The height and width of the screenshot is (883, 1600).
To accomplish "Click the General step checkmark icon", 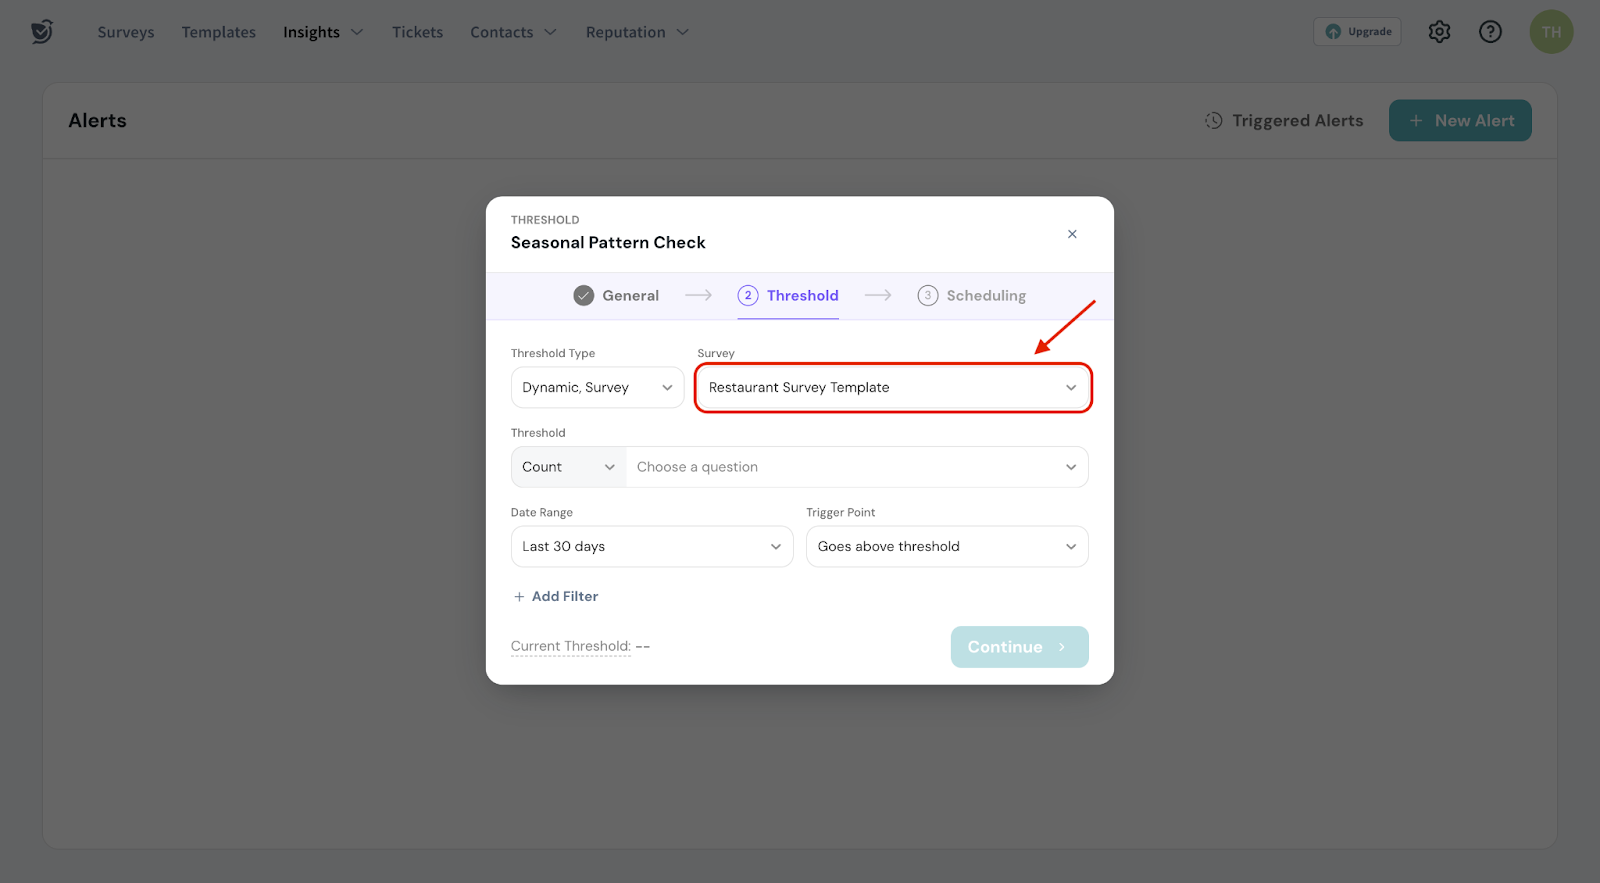I will point(584,296).
